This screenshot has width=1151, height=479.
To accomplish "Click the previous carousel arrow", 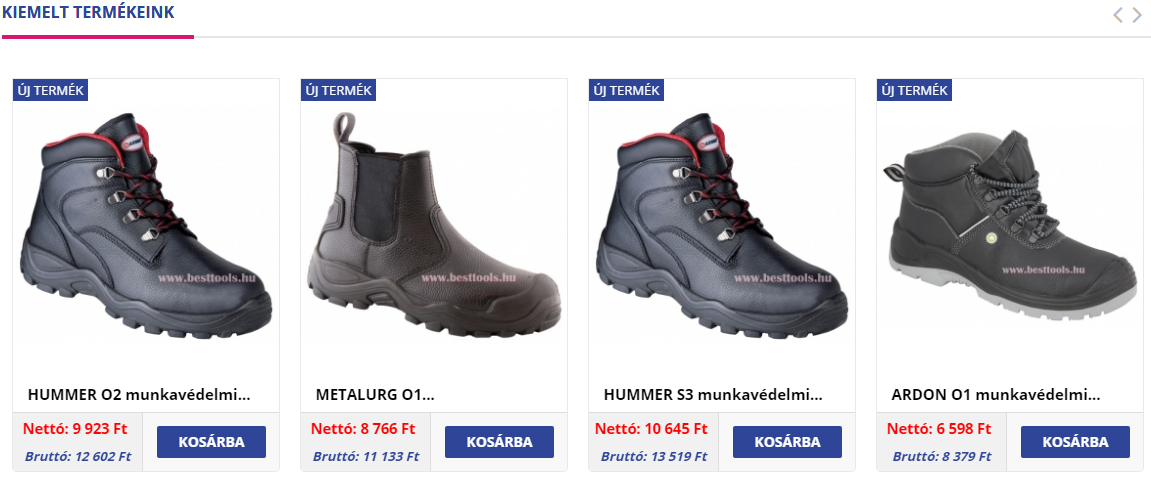I will coord(1117,15).
